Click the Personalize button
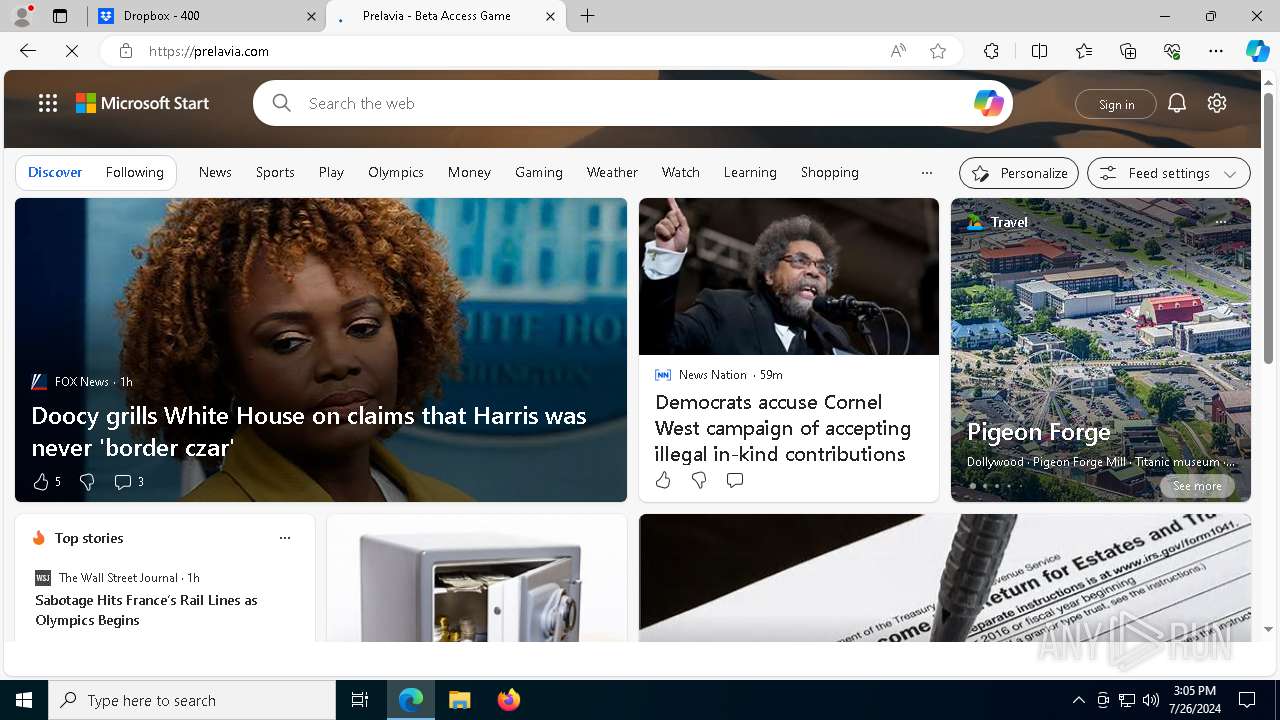1280x720 pixels. 1019,173
